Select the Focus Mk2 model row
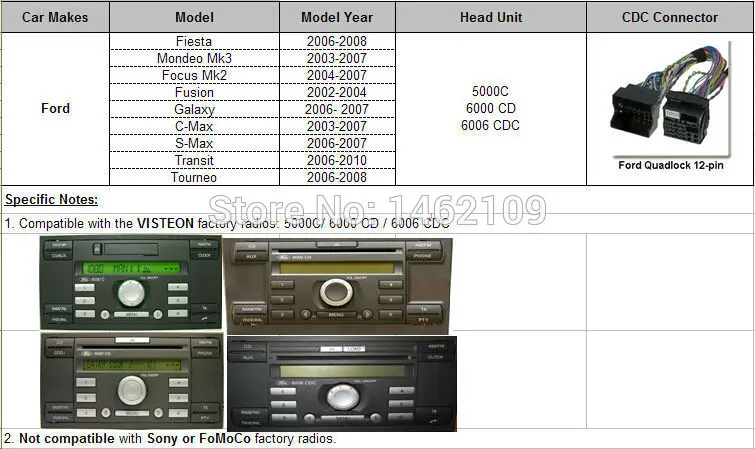Image resolution: width=755 pixels, height=449 pixels. pos(194,75)
